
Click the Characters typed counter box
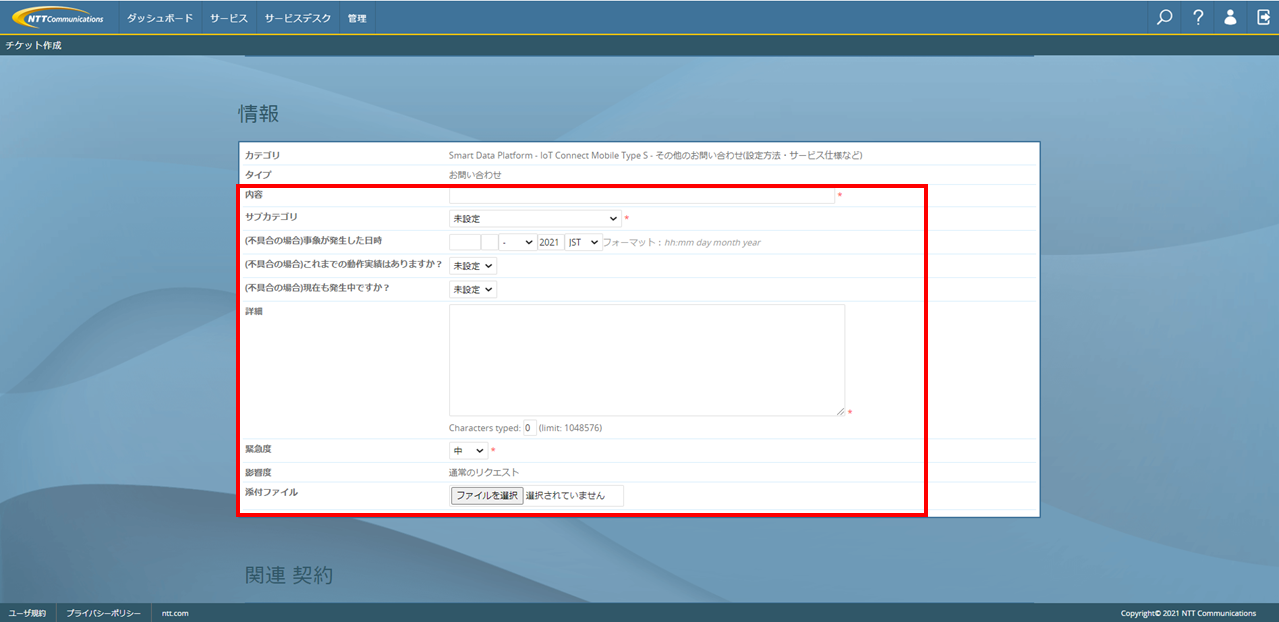tap(530, 427)
